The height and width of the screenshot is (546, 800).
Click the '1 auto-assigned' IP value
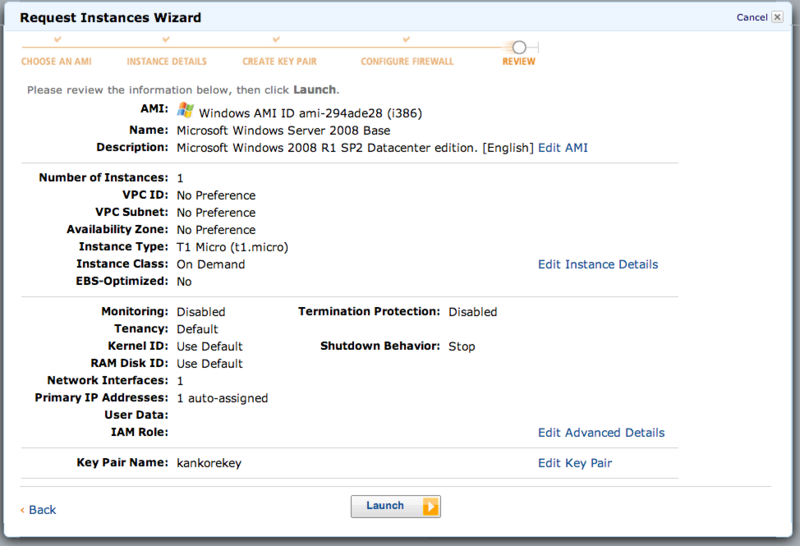[222, 398]
